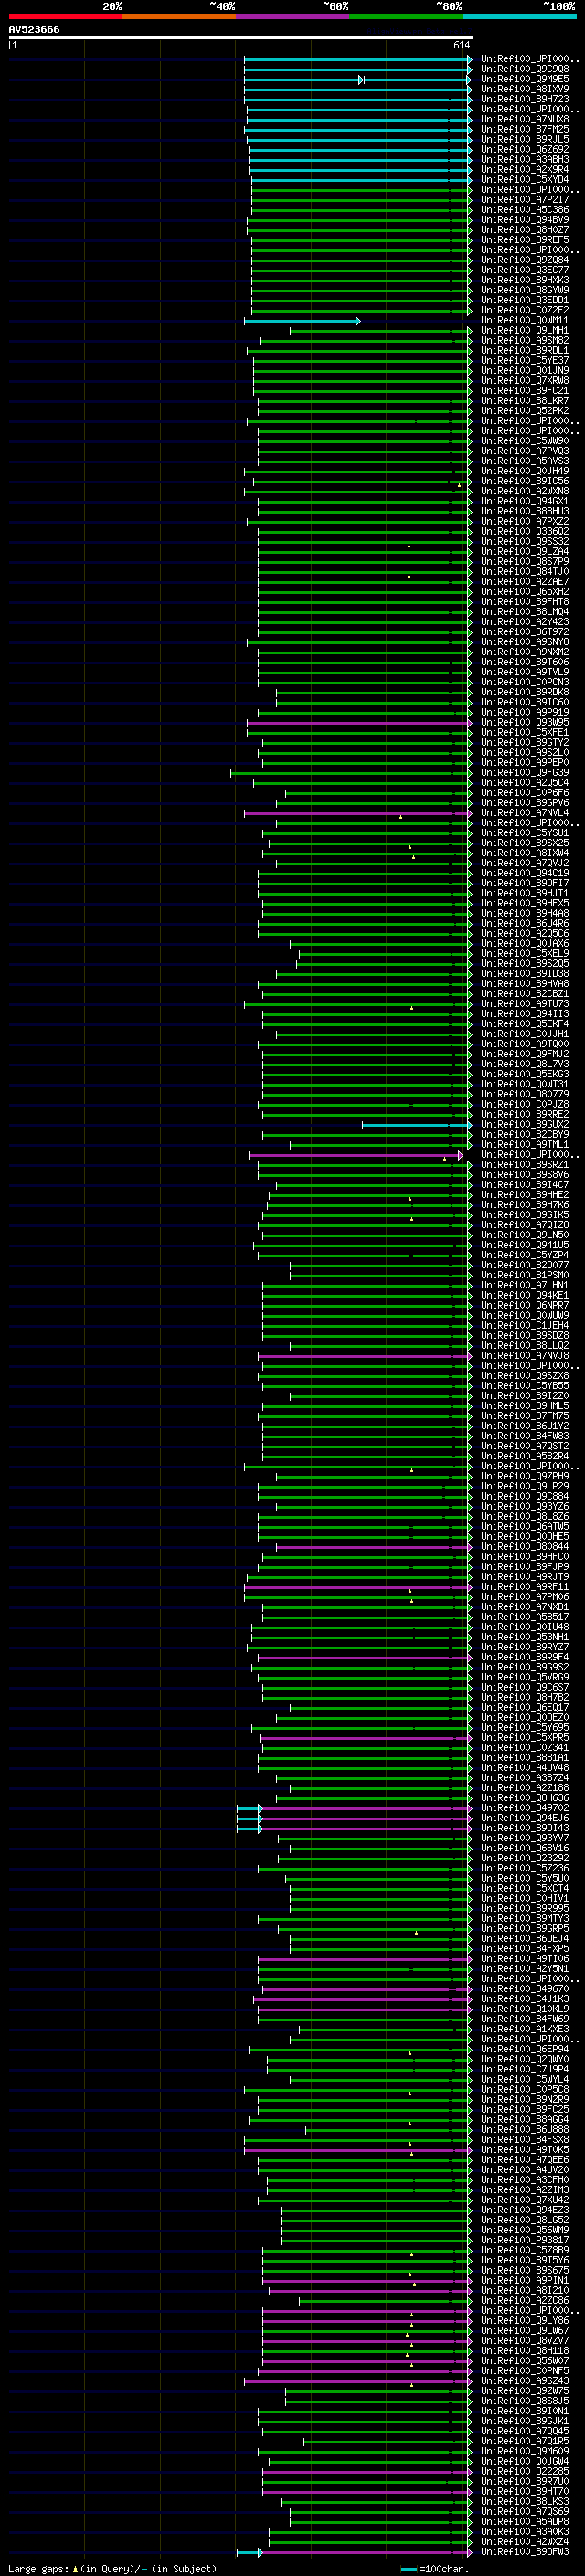Image resolution: width=585 pixels, height=2576 pixels.
Task: Click the cyan =100char. scale legend bar
Action: [x=408, y=2569]
